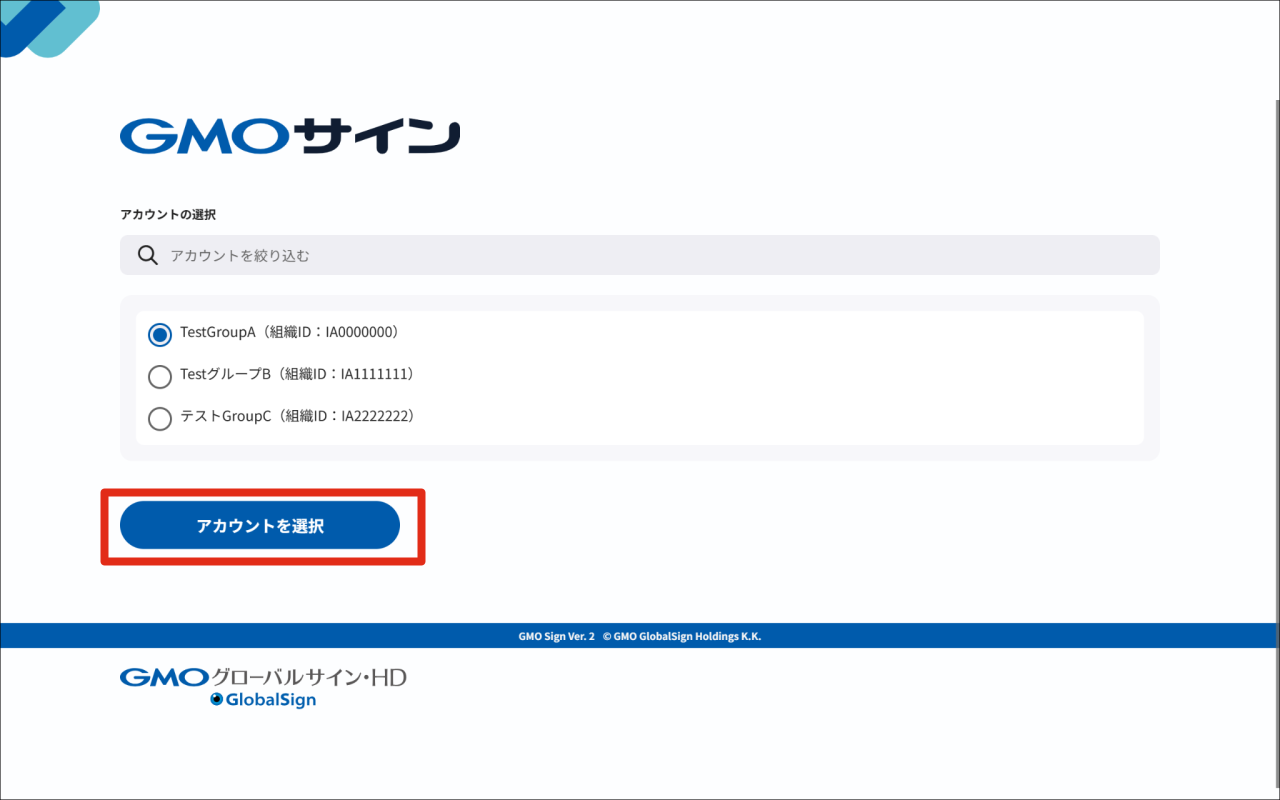The width and height of the screenshot is (1280, 800).
Task: Click the GMO GlobalSign Holdings K.K. copyright
Action: [x=682, y=636]
